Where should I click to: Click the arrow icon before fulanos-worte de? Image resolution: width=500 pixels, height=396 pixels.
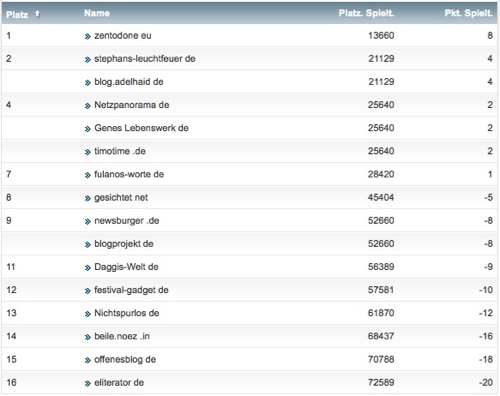[x=88, y=175]
